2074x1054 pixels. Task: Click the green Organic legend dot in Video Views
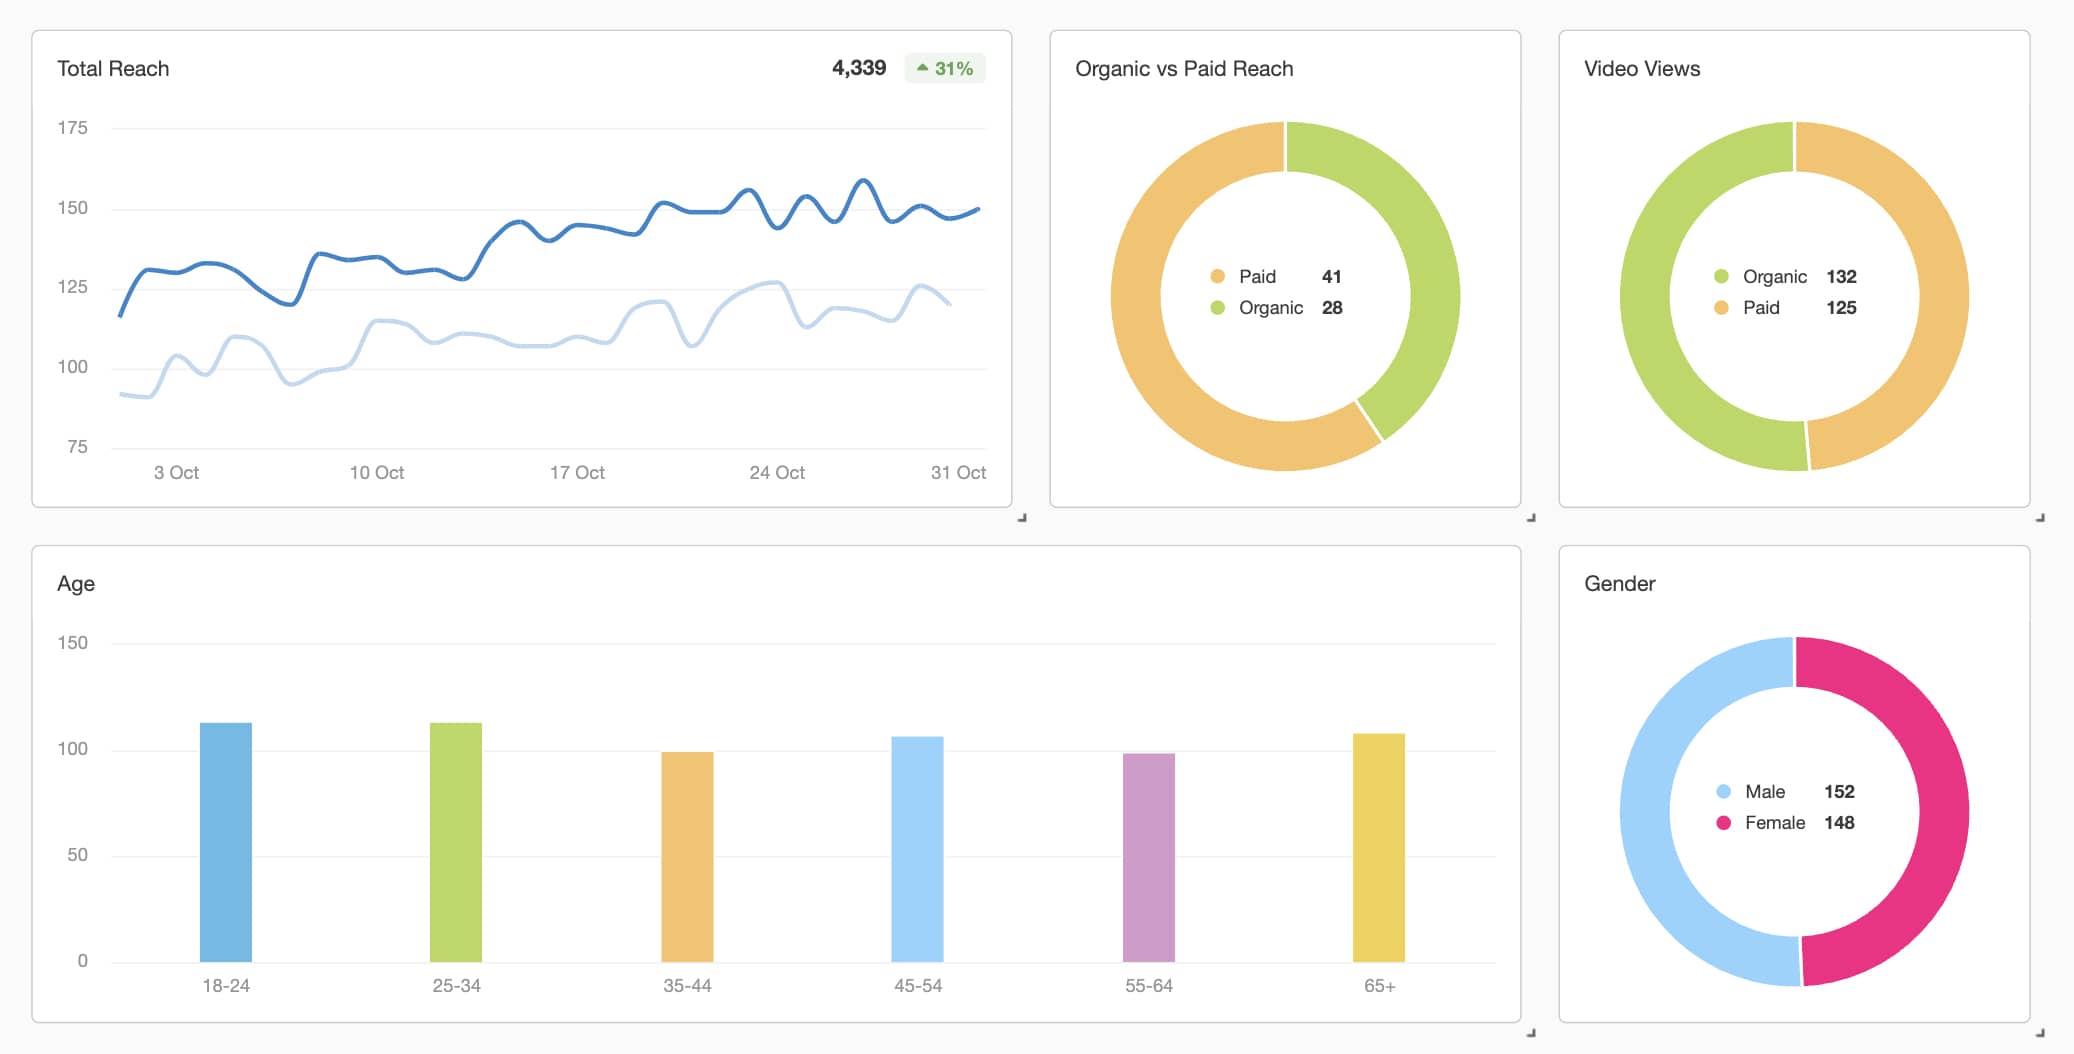1721,277
